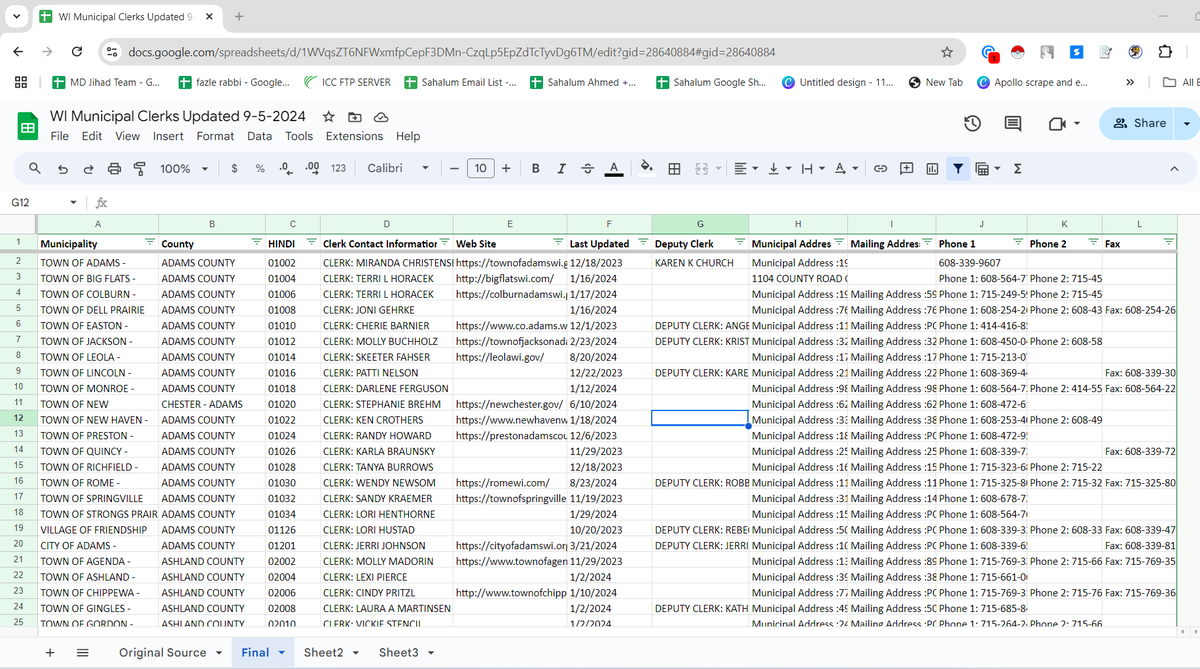Screen dimensions: 1200x669
Task: Click the font size field
Action: [481, 169]
